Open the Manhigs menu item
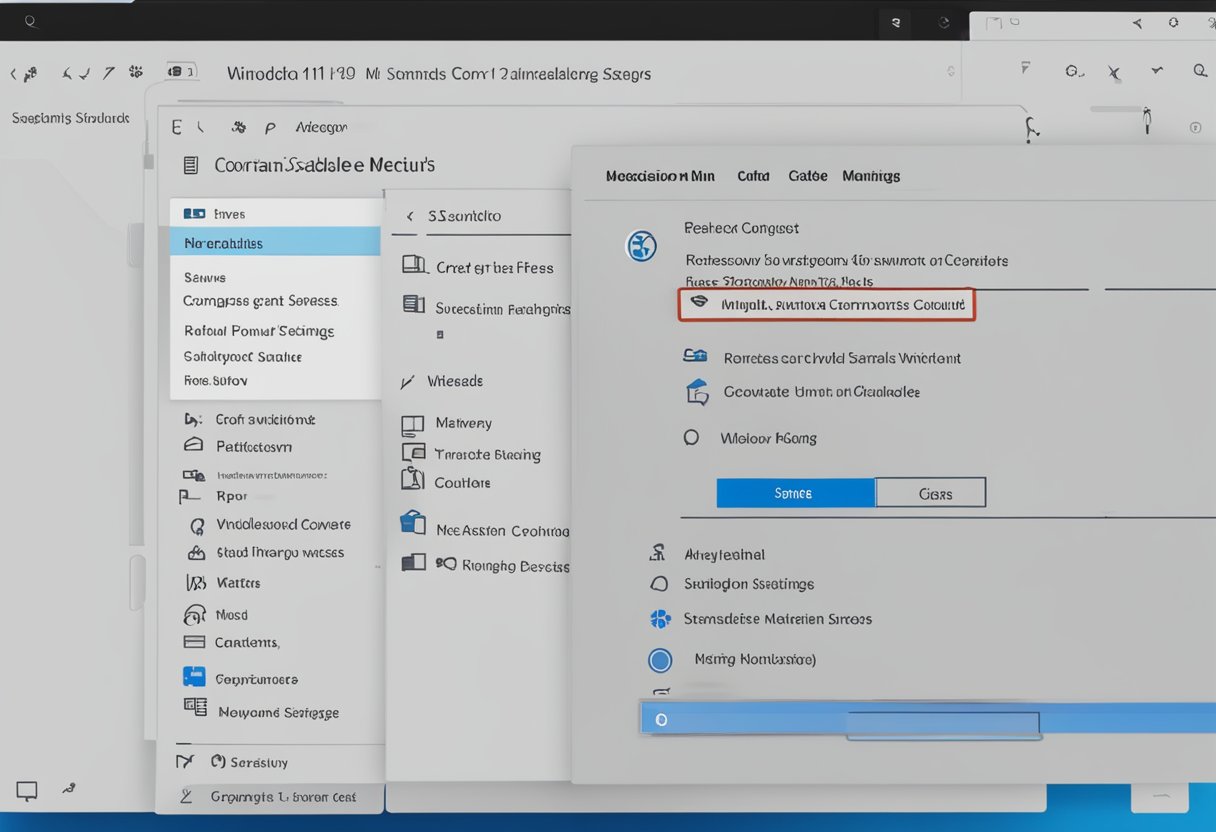 (870, 175)
